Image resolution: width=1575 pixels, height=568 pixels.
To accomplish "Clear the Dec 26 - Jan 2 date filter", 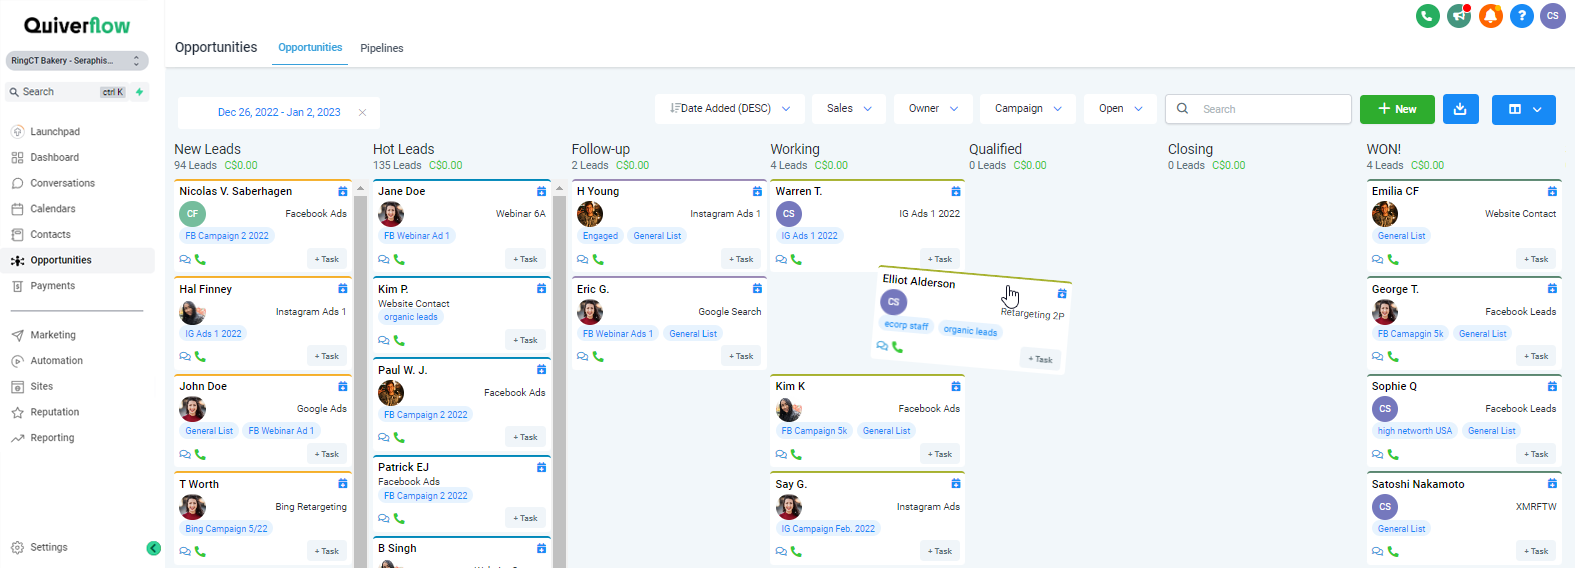I will pos(362,112).
